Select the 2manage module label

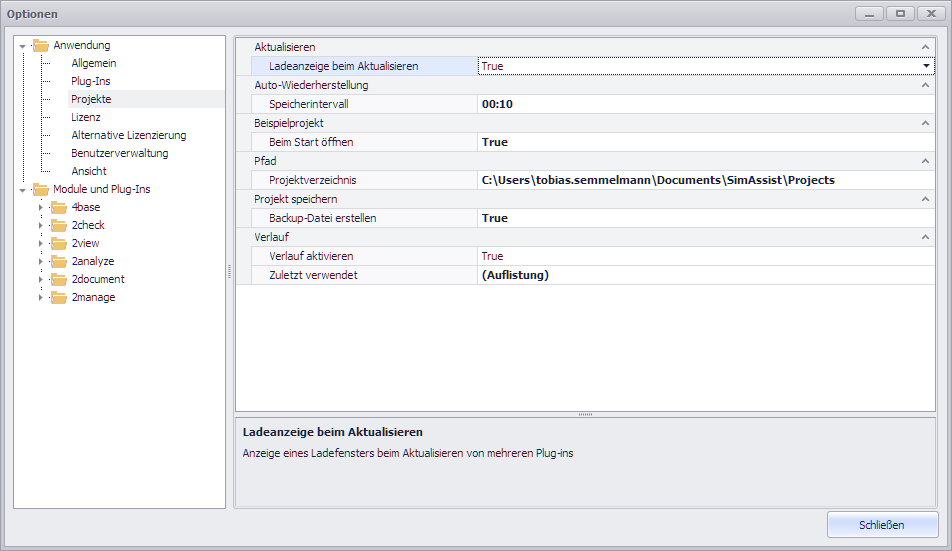click(94, 297)
